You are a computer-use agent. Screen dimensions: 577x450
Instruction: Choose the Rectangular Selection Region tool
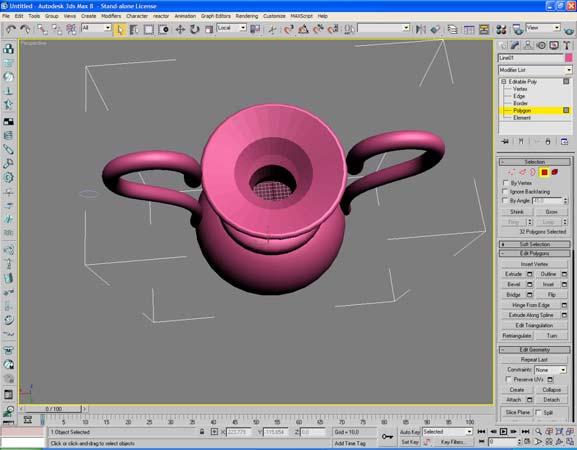tap(149, 29)
